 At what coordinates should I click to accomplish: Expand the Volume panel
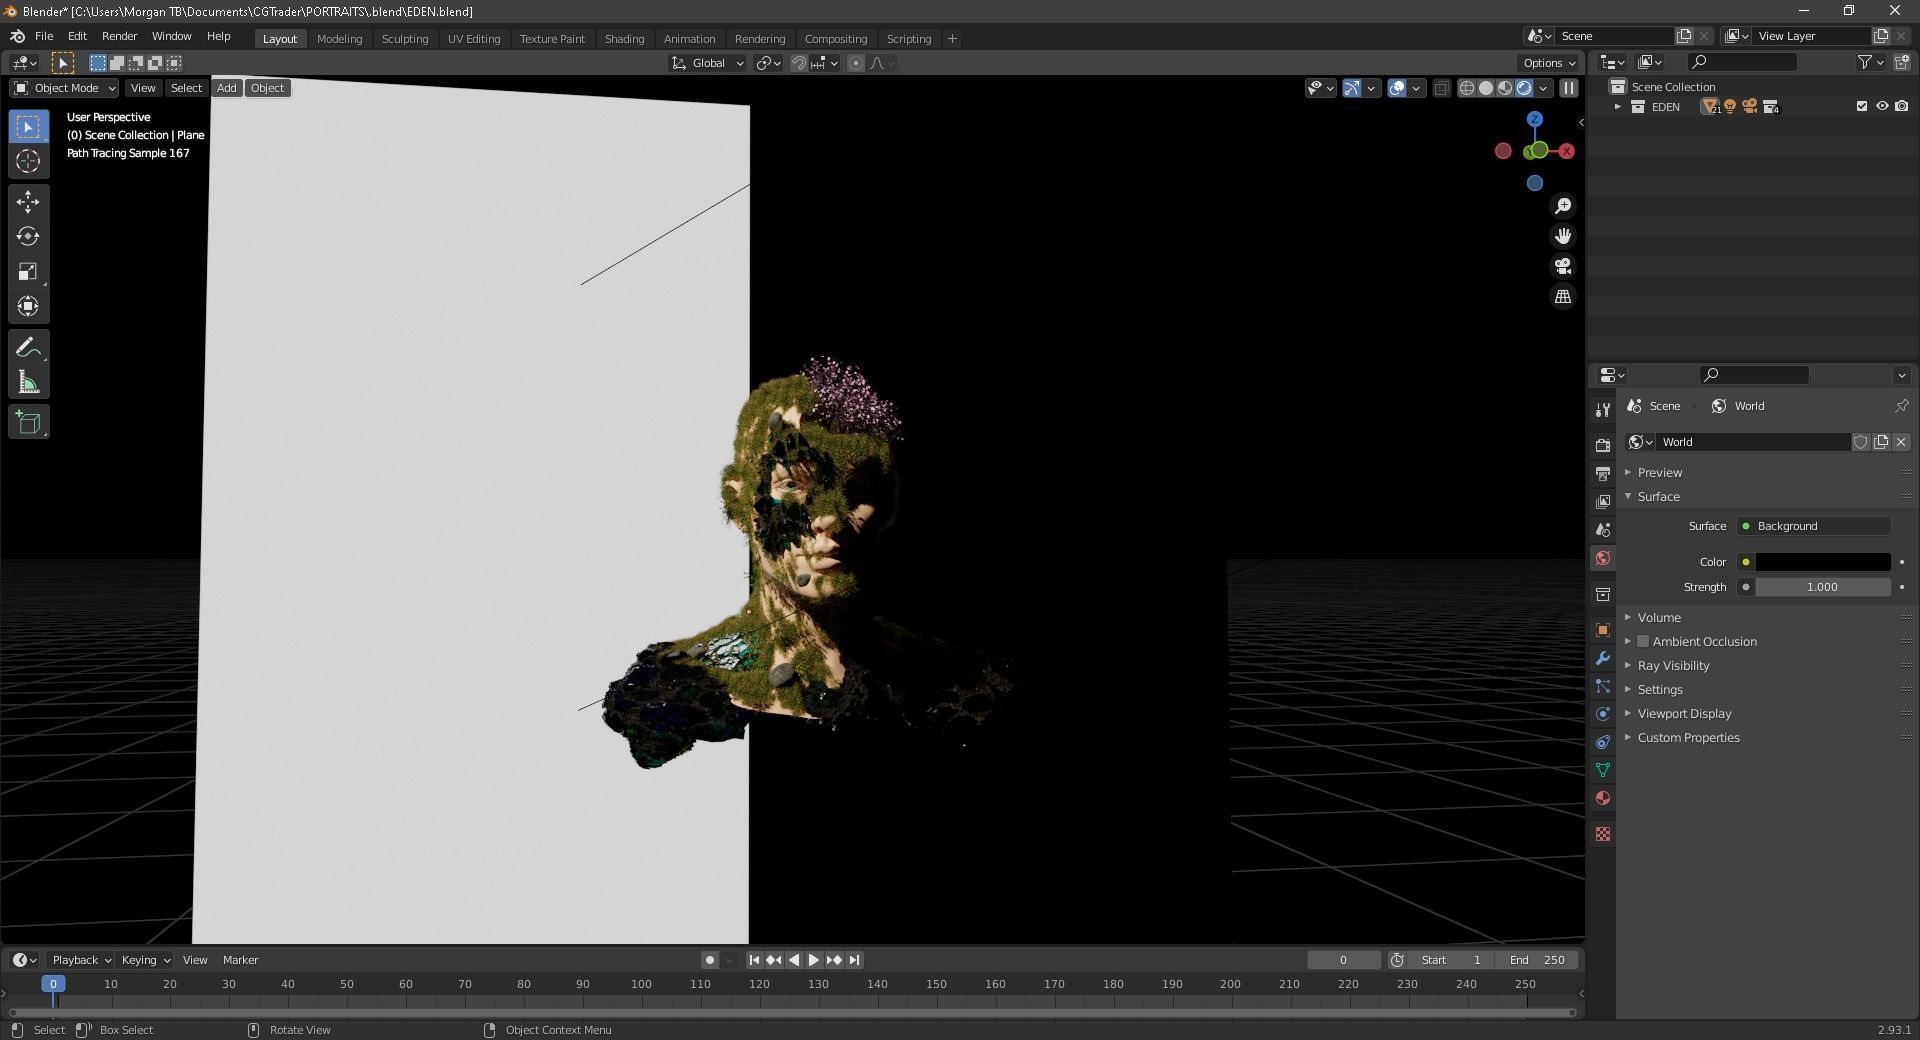pos(1658,618)
